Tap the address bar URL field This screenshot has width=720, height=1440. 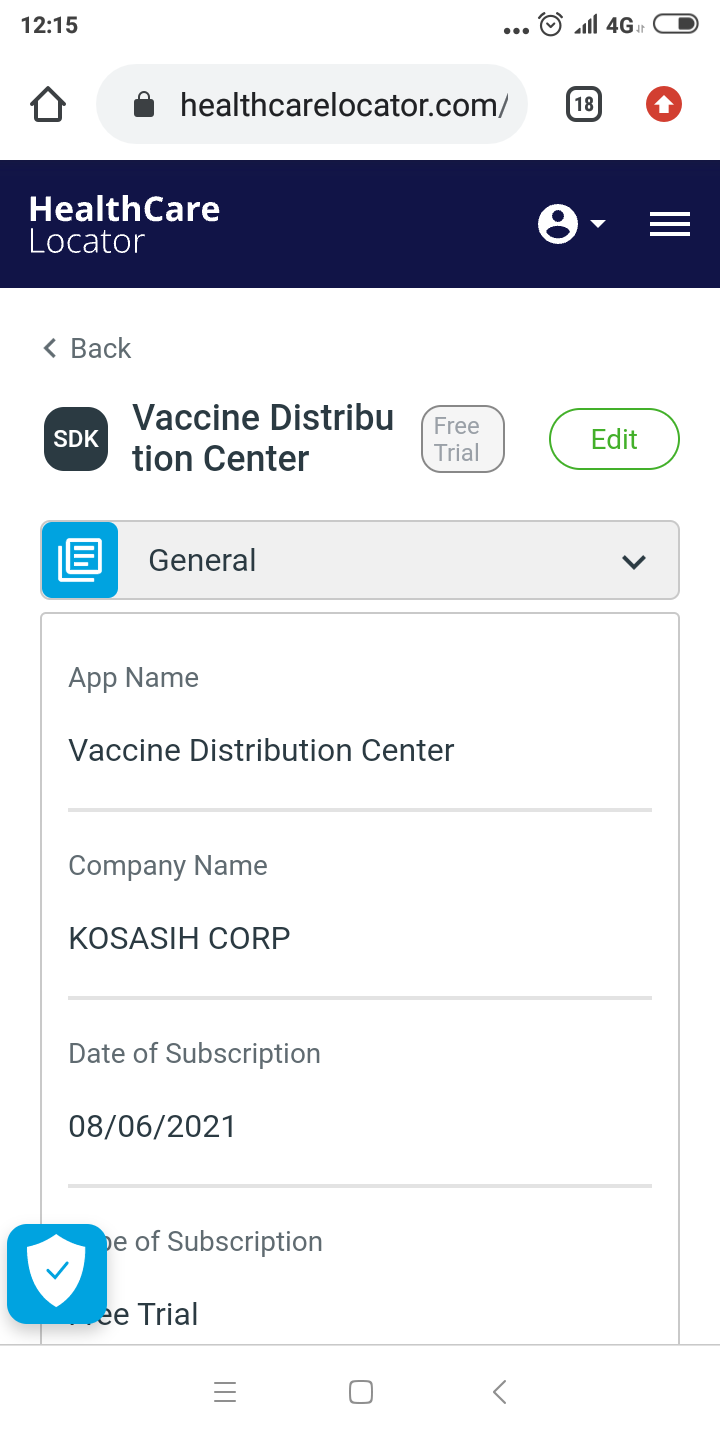(340, 104)
